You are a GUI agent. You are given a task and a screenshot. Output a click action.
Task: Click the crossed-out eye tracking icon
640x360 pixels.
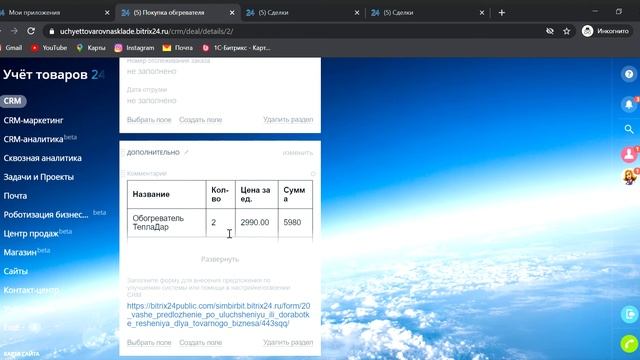pyautogui.click(x=550, y=31)
